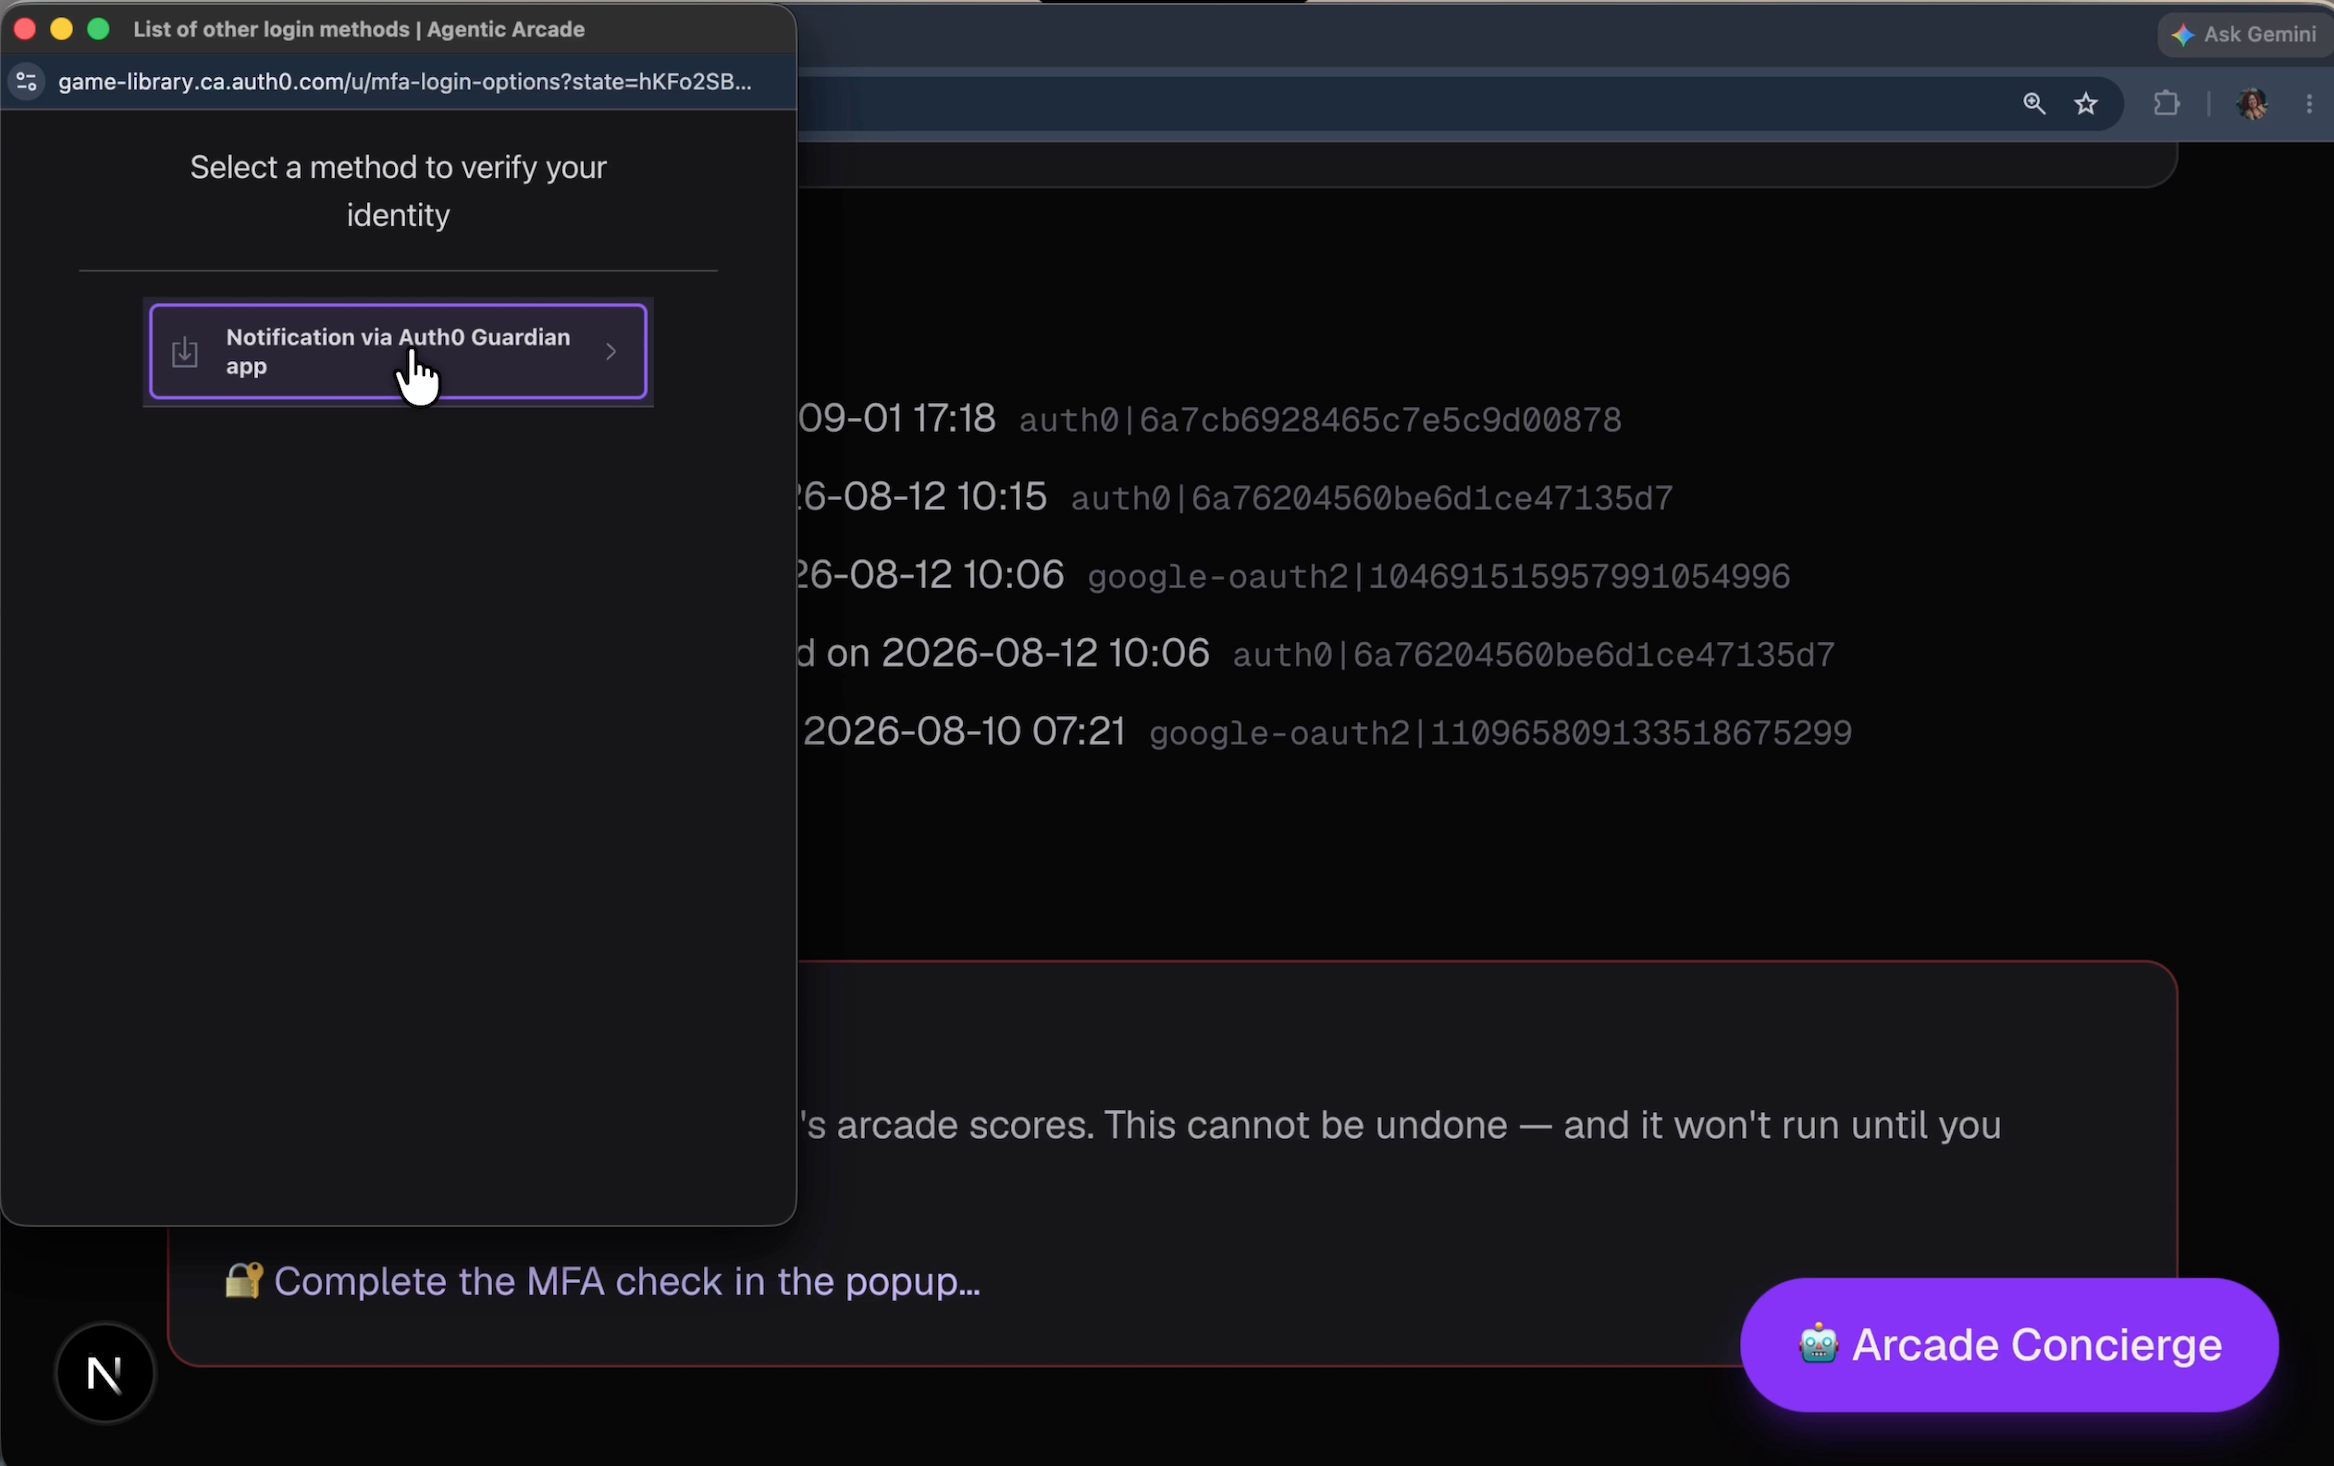Click the popup URL address field
Screen dimensions: 2334x1466
[x=404, y=82]
